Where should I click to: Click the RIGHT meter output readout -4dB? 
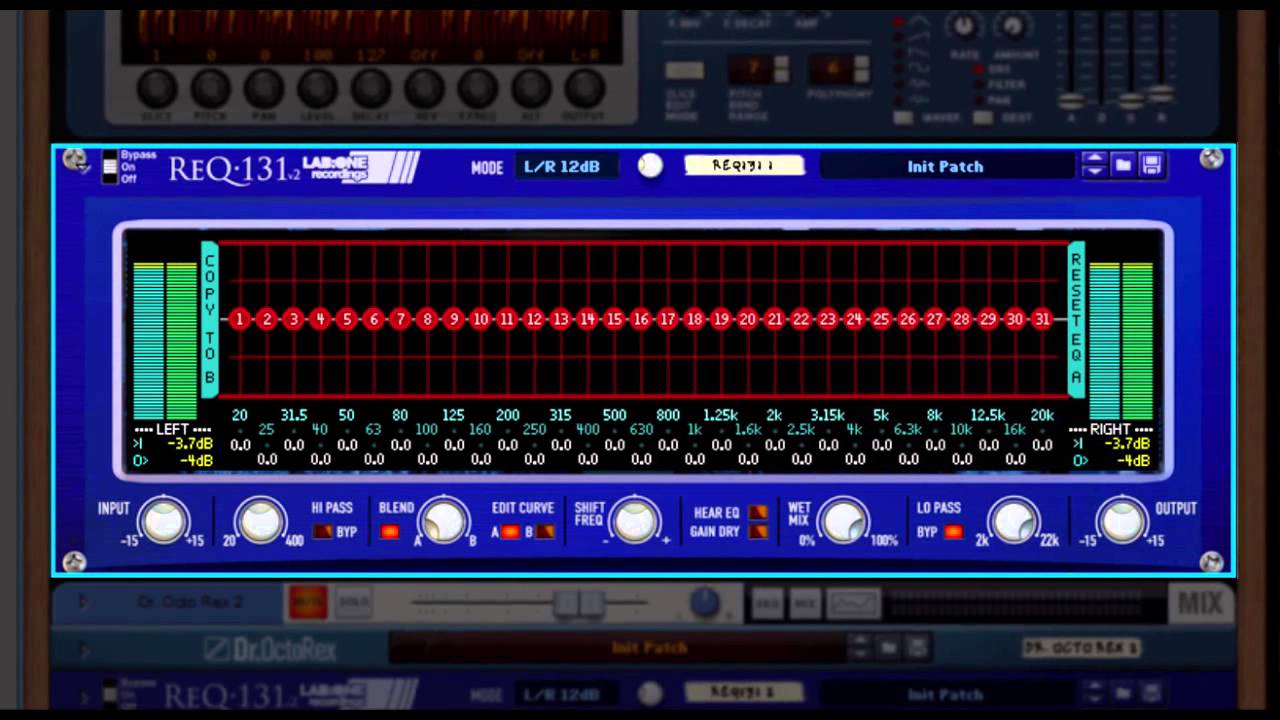click(x=1133, y=461)
